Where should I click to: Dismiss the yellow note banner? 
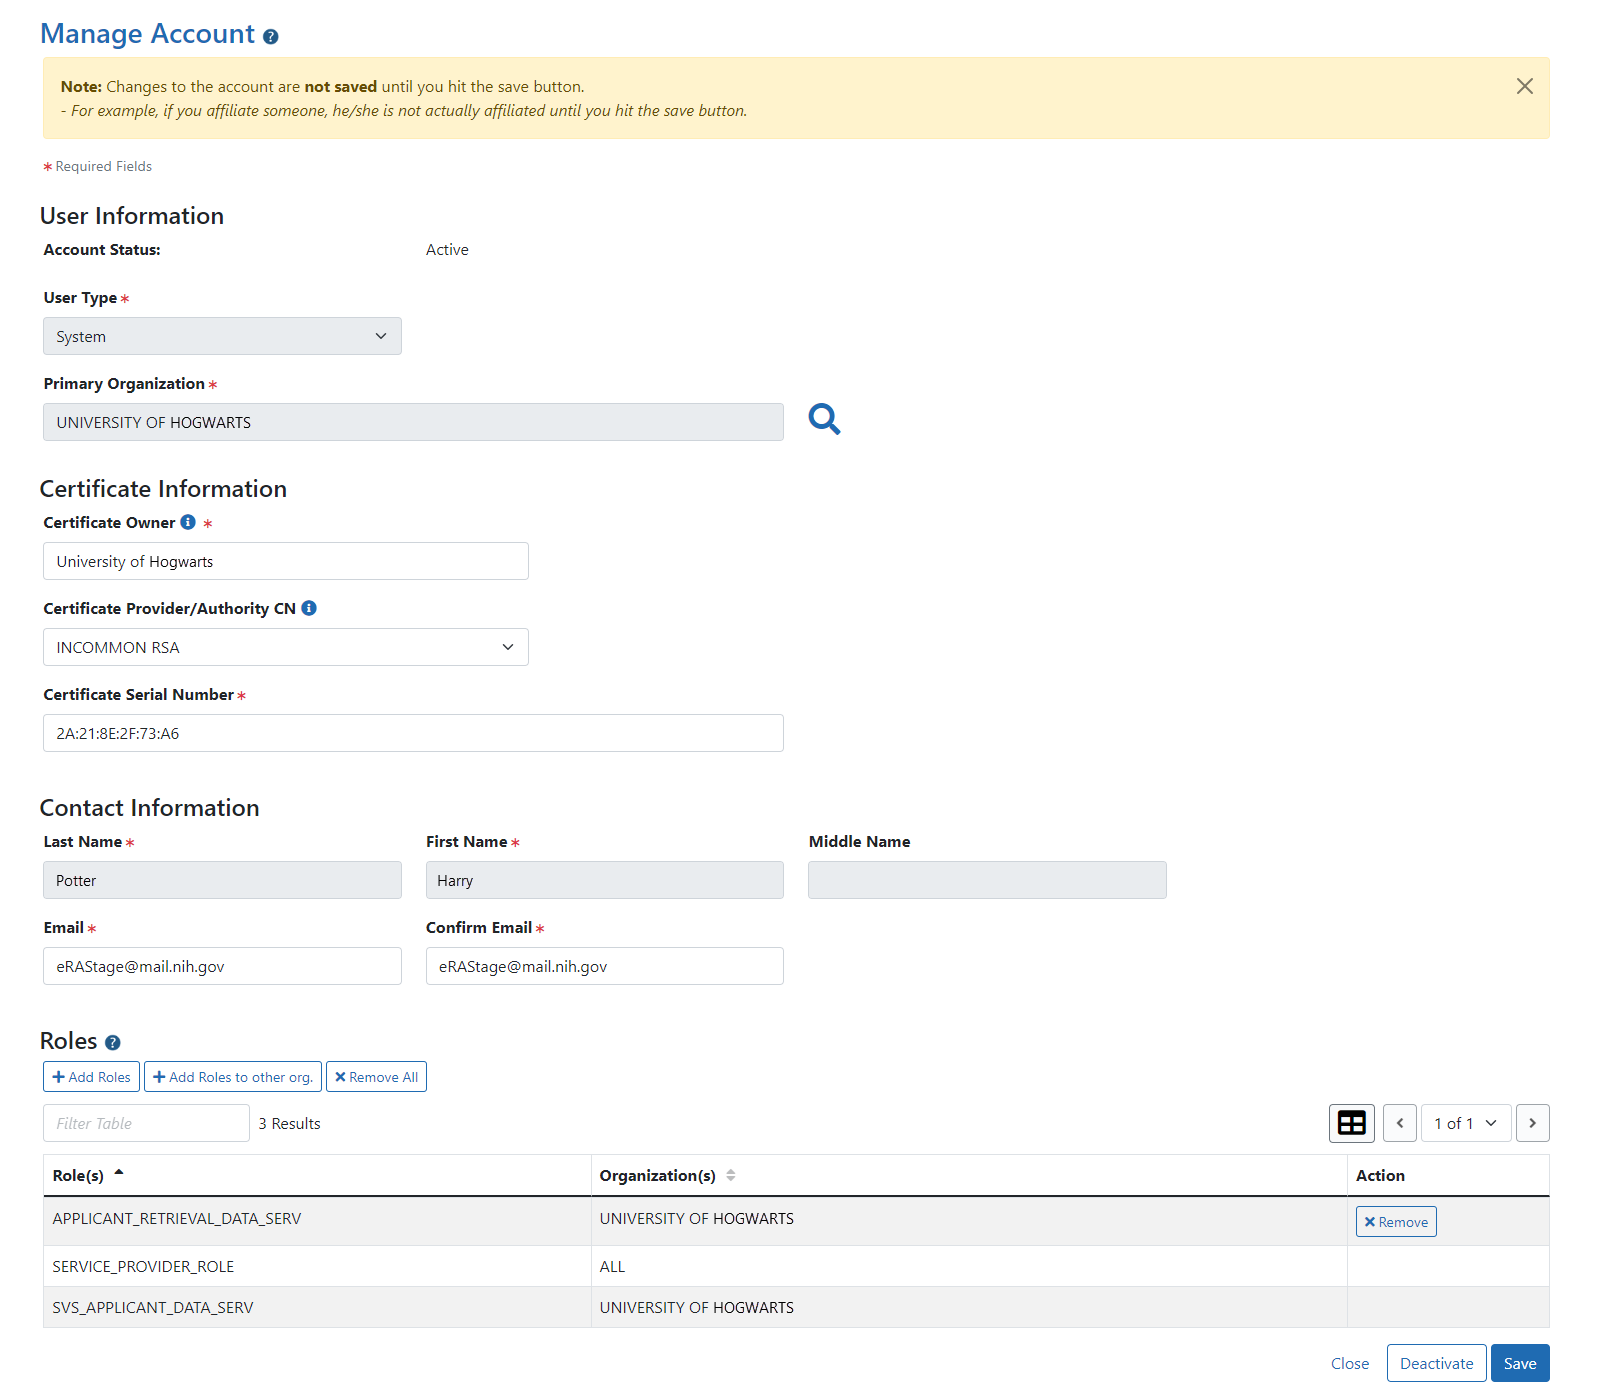click(1524, 86)
